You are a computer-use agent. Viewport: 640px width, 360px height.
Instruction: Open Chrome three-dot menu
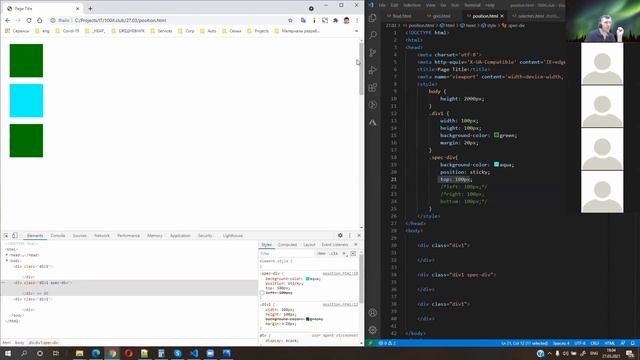coord(357,20)
